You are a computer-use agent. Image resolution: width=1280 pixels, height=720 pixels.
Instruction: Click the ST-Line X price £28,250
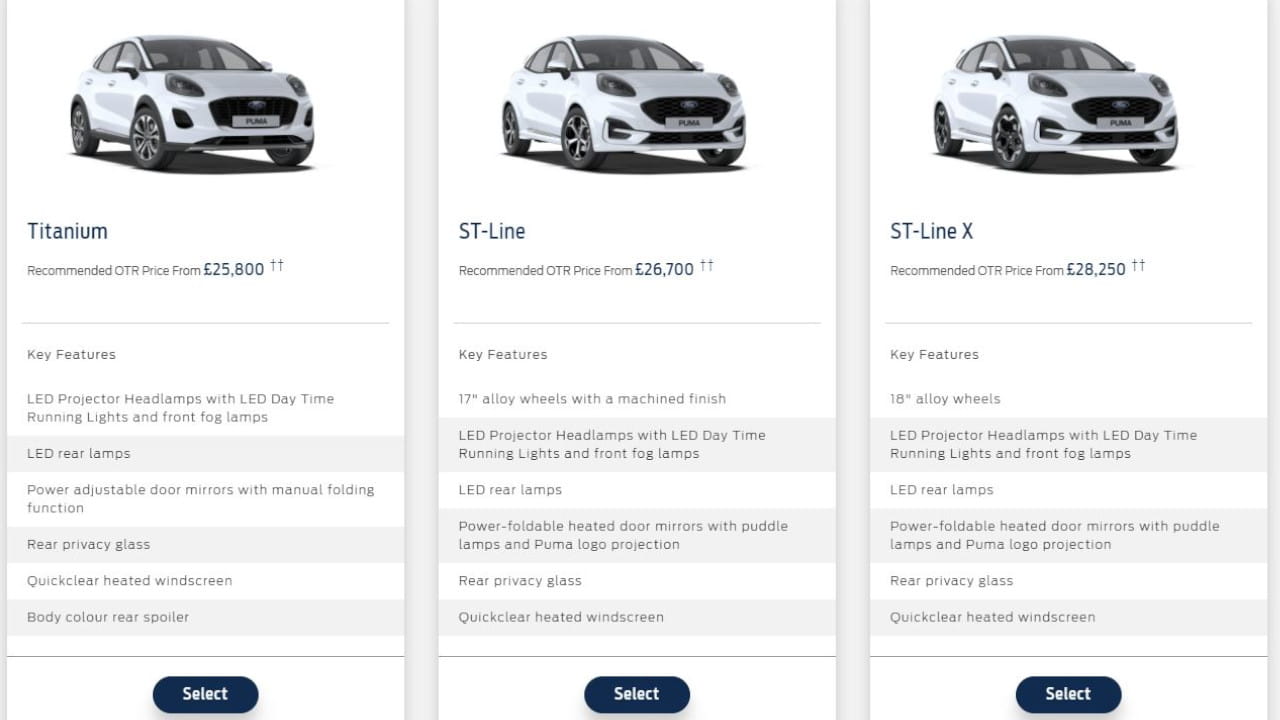(1096, 269)
